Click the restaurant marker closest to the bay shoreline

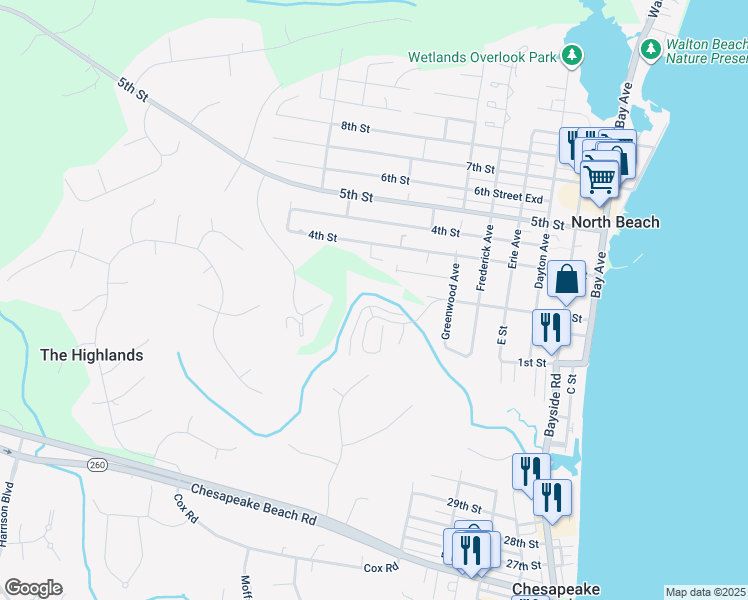(x=552, y=497)
